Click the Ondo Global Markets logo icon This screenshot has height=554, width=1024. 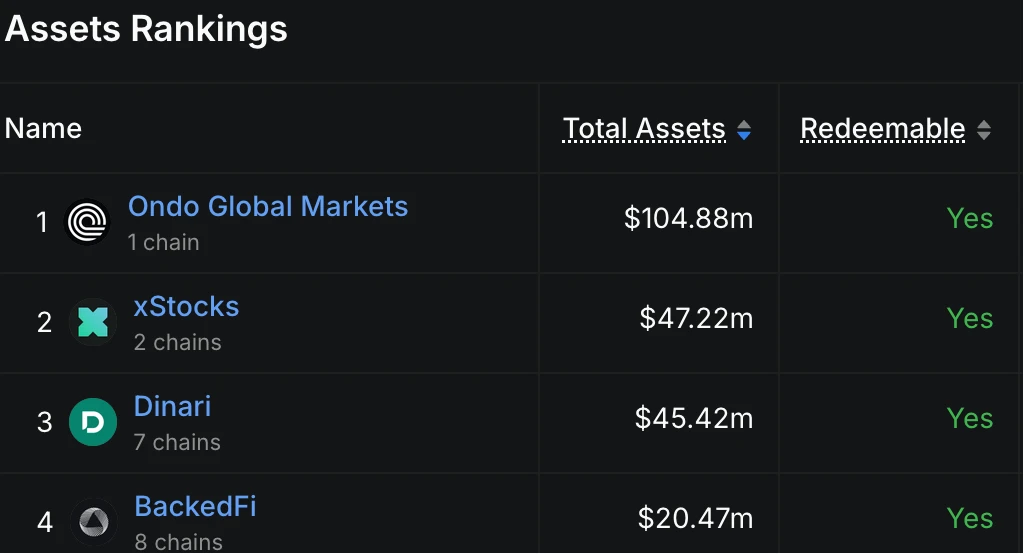(x=87, y=222)
